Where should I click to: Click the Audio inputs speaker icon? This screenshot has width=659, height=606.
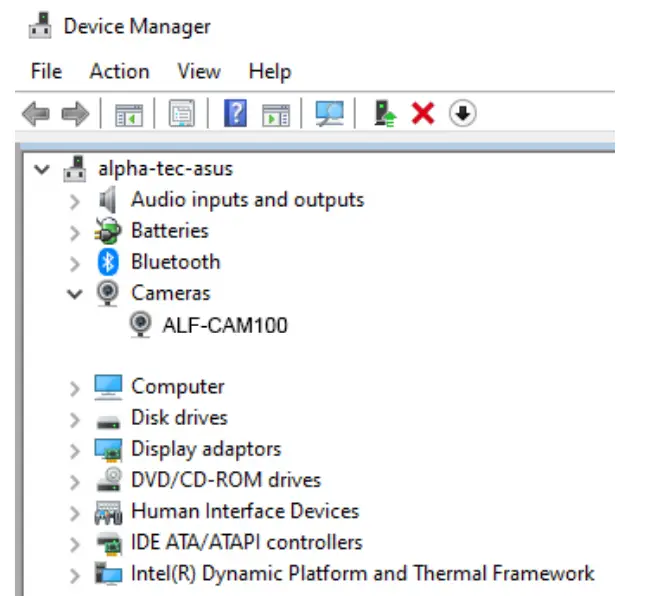[x=107, y=200]
